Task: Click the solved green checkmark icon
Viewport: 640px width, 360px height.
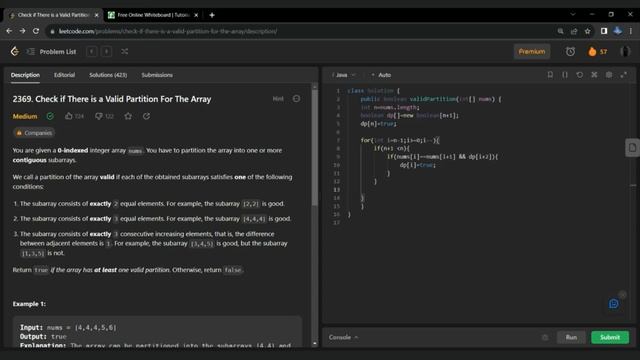Action: click(50, 116)
